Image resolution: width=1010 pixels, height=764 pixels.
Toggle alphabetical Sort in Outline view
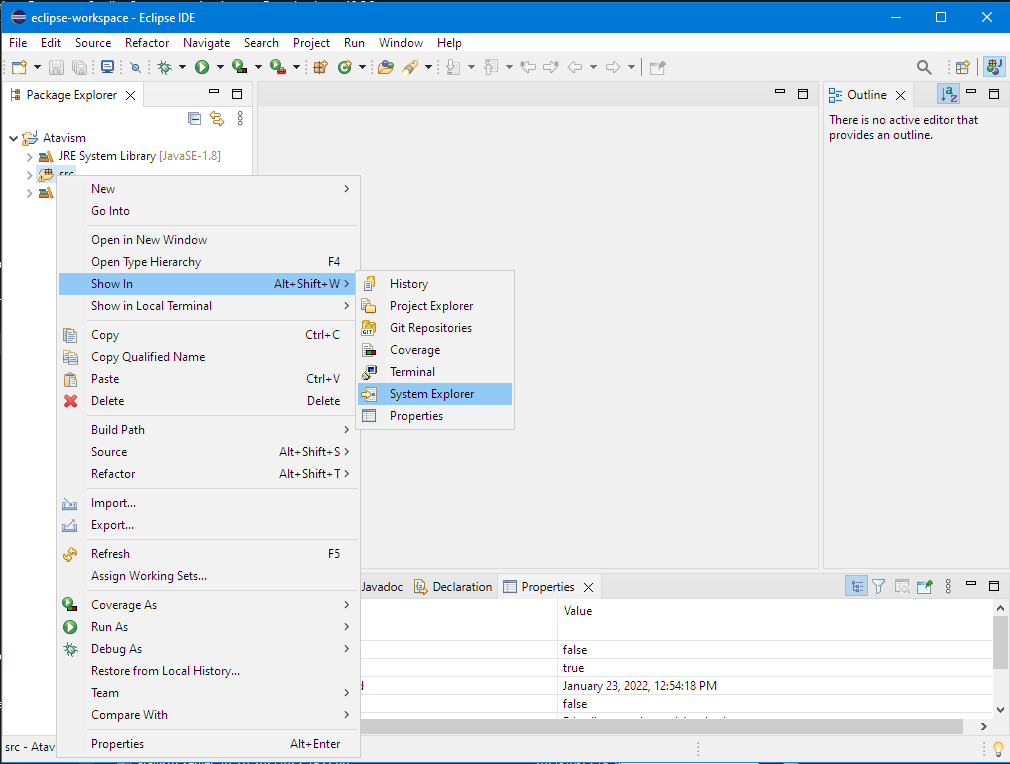point(948,94)
